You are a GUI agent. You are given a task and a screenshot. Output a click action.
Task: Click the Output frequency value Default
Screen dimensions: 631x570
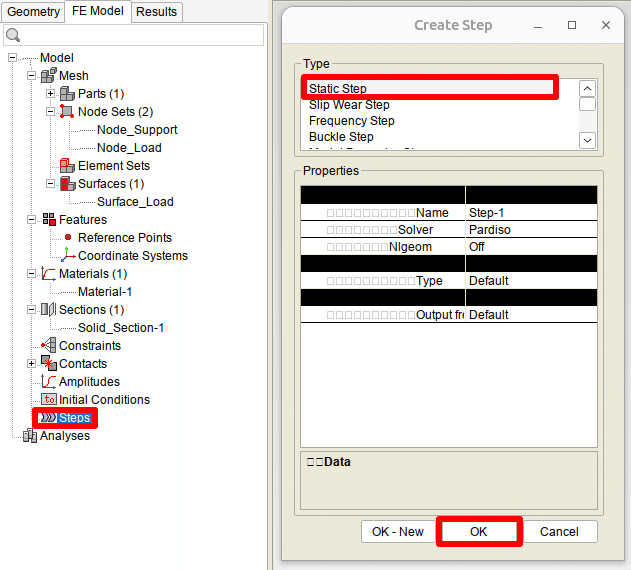531,314
